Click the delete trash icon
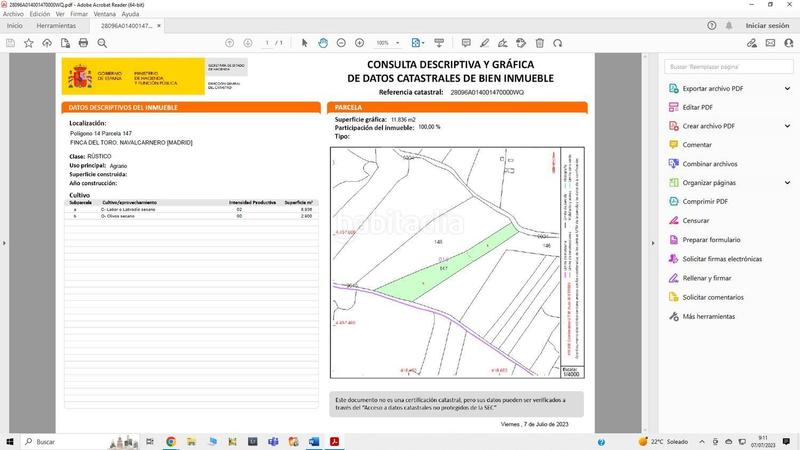This screenshot has height=450, width=800. (540, 43)
